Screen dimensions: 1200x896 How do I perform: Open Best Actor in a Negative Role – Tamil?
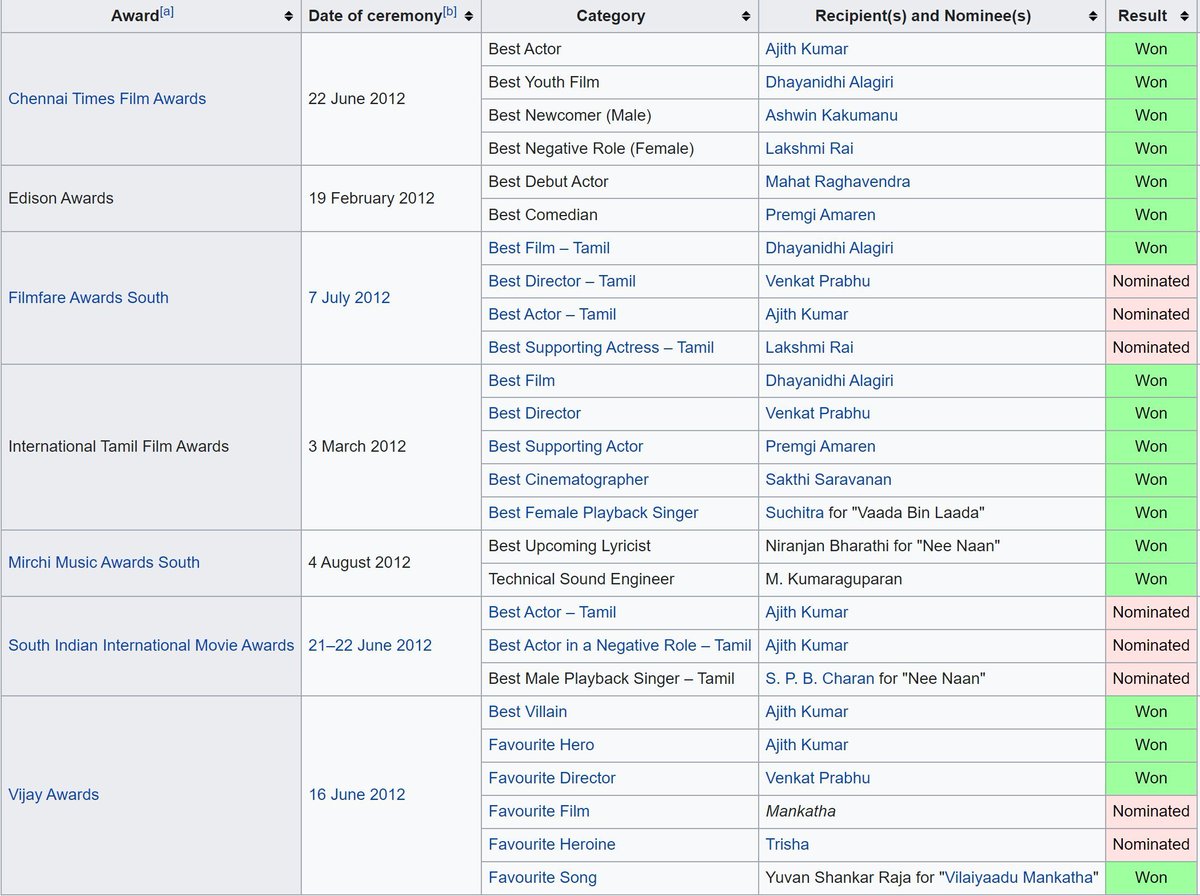tap(620, 645)
